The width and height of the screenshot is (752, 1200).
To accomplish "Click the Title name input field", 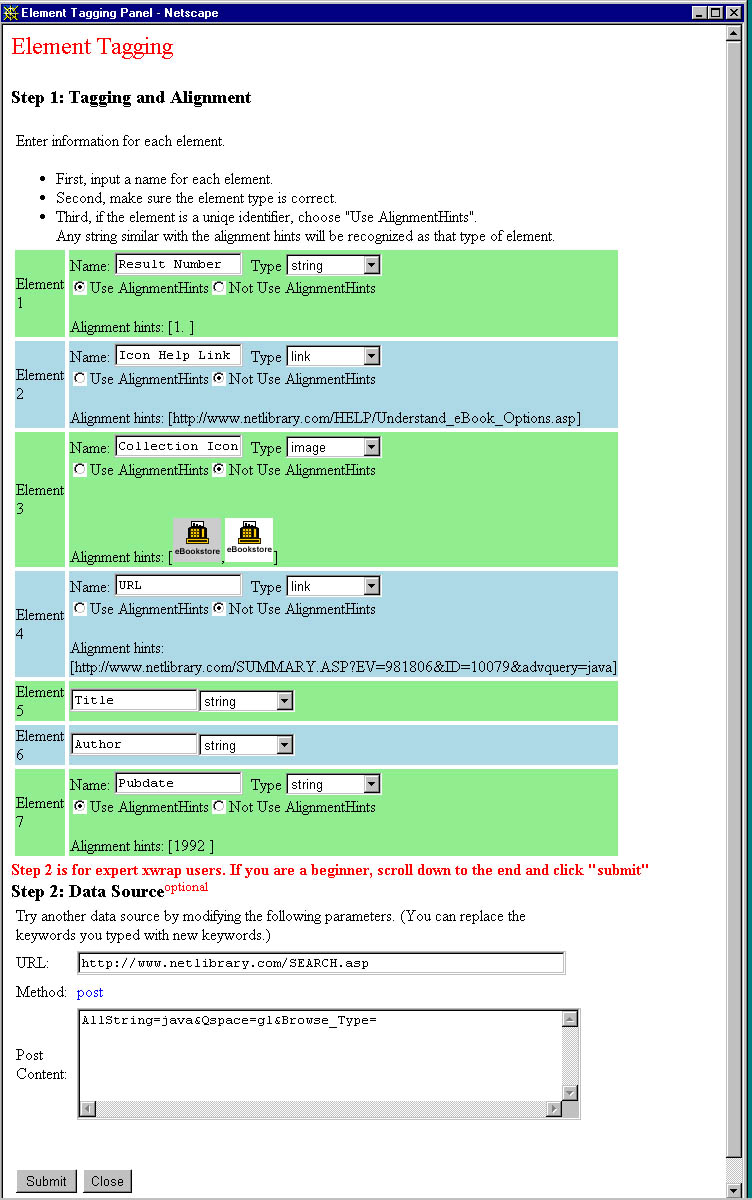I will pyautogui.click(x=134, y=701).
